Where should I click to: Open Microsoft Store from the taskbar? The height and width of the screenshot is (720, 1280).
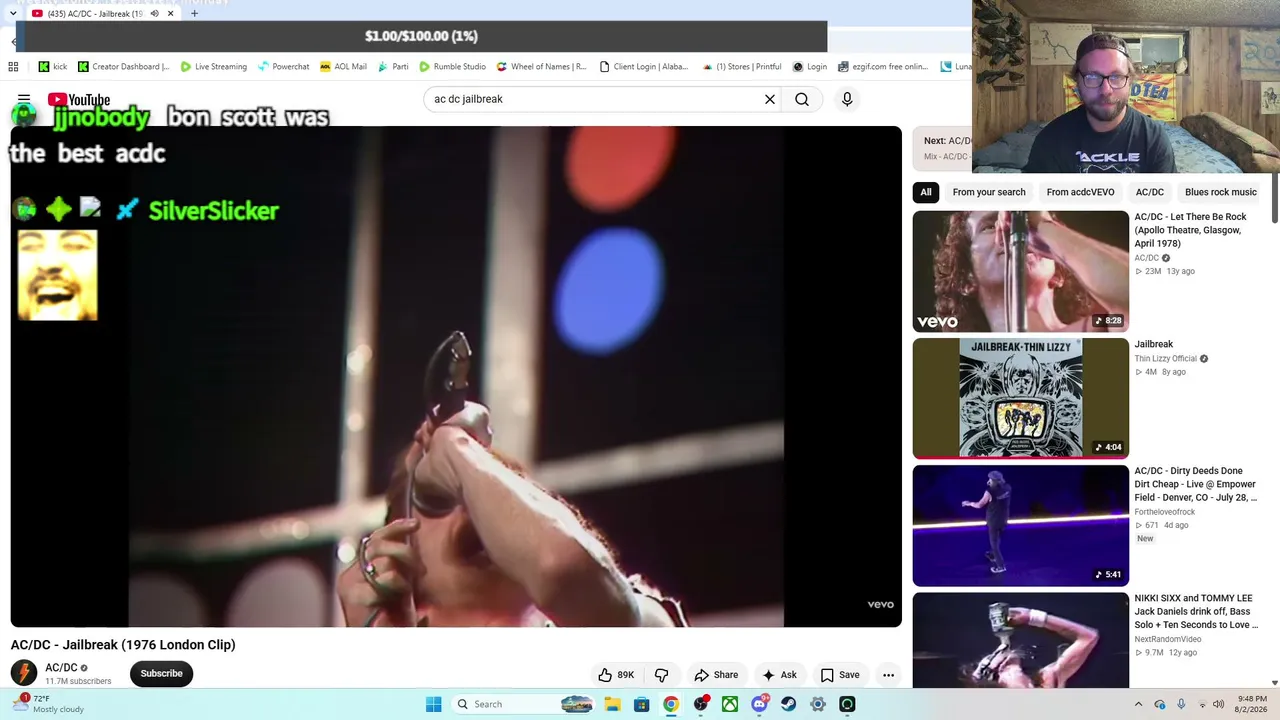[x=641, y=704]
